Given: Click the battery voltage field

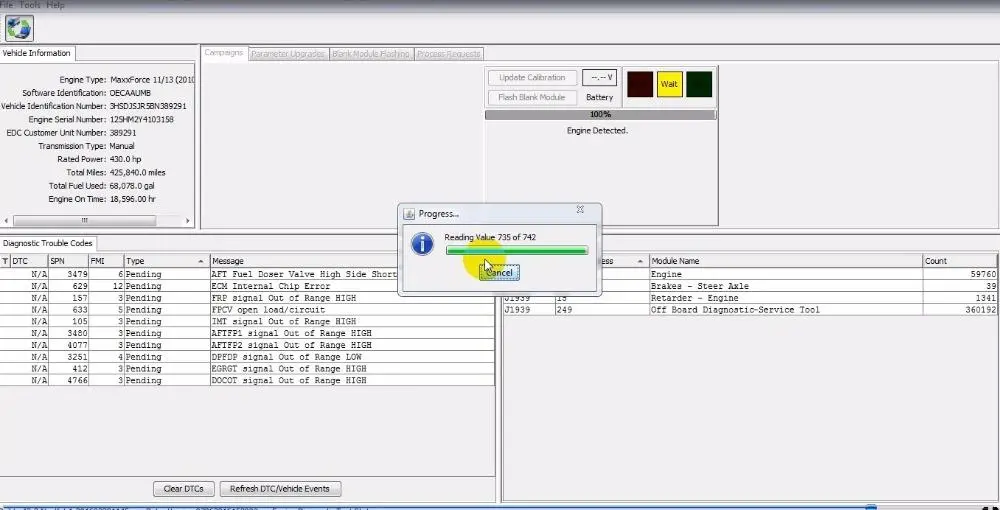Looking at the screenshot, I should [x=599, y=78].
